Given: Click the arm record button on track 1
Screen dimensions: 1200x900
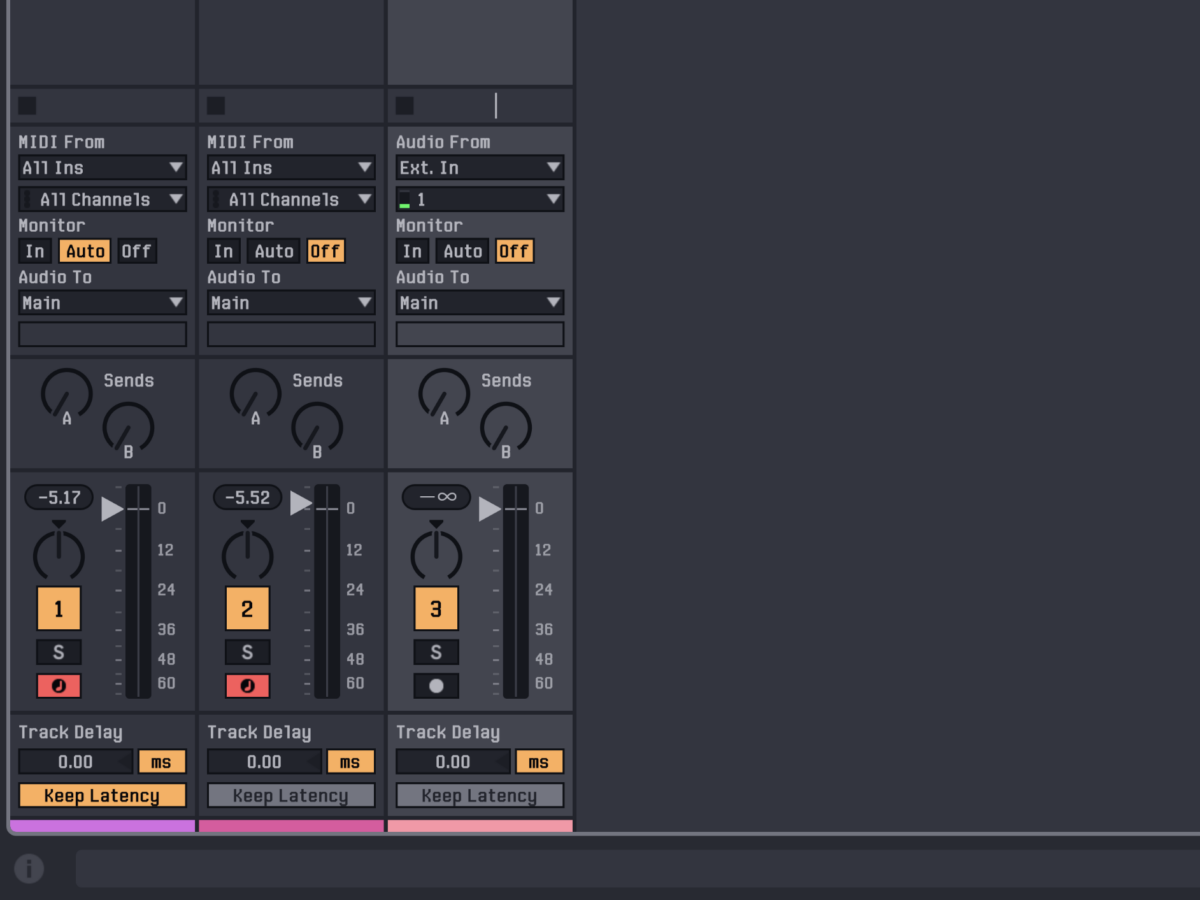Looking at the screenshot, I should [x=58, y=686].
